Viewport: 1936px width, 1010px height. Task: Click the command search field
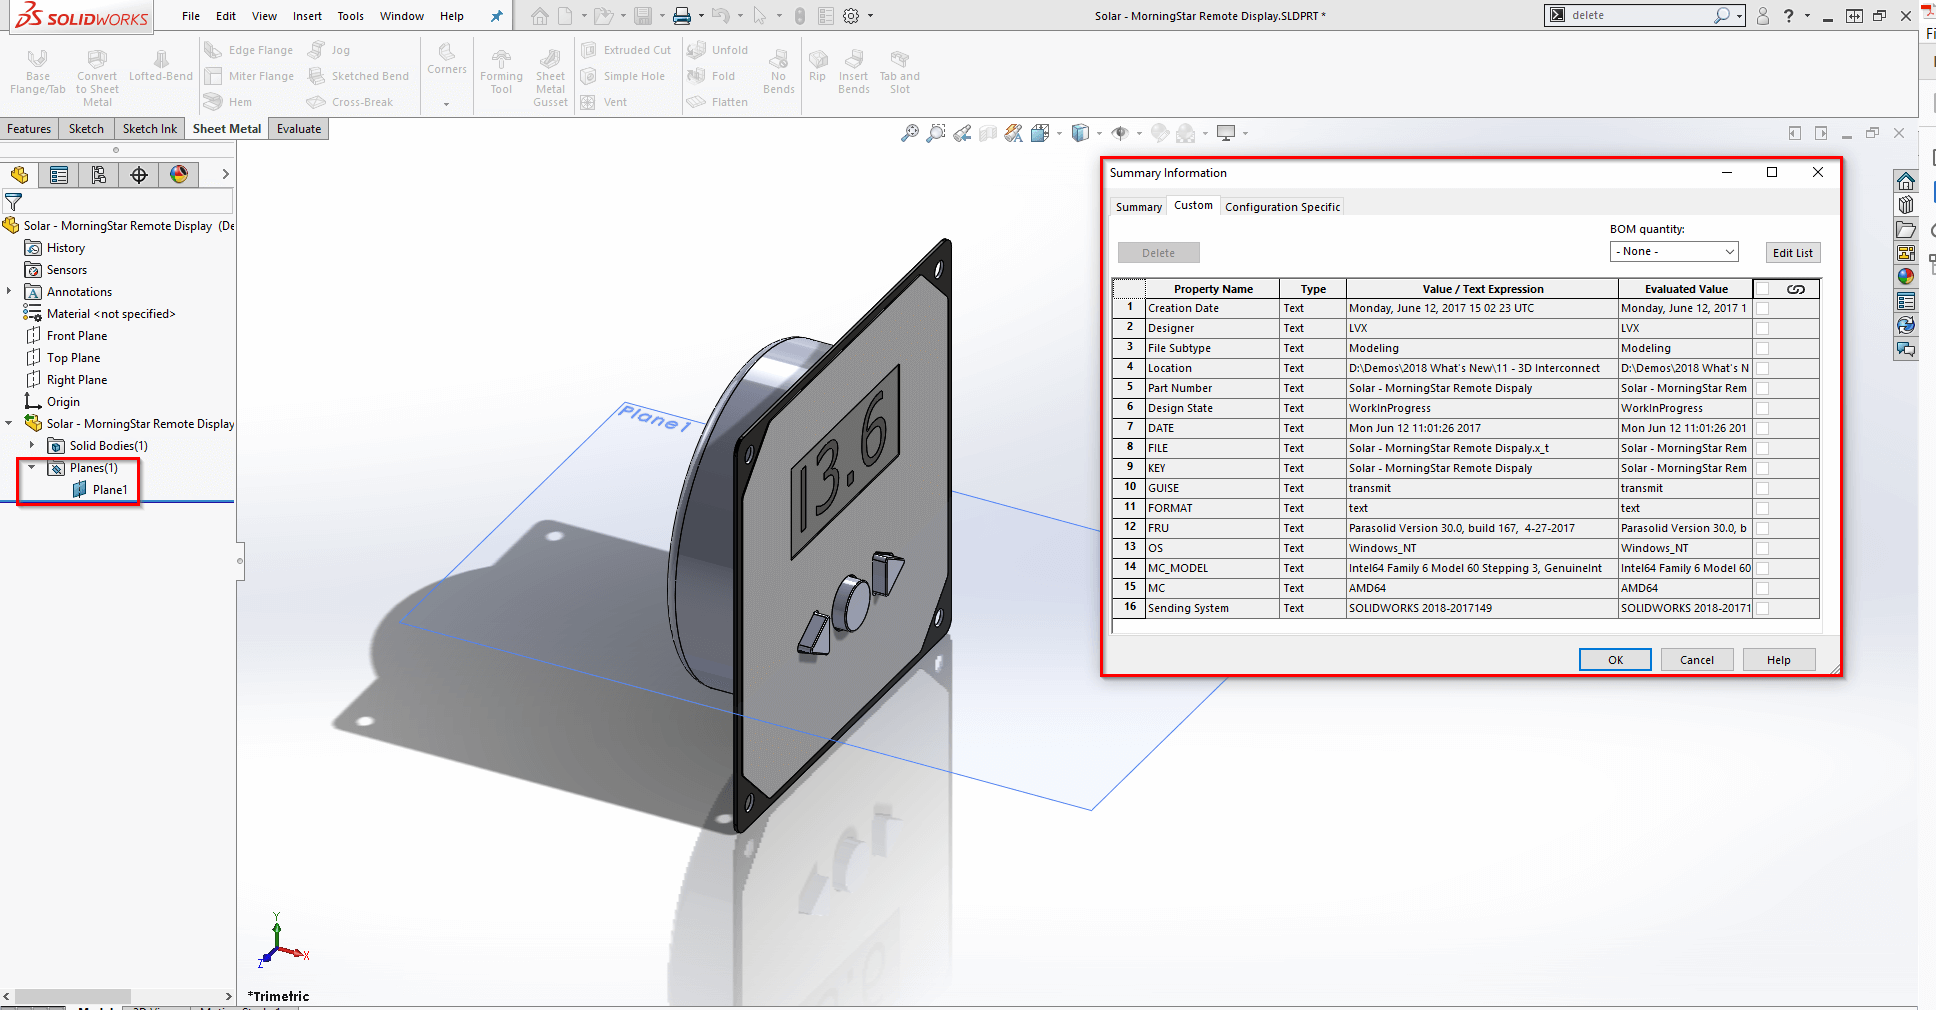pyautogui.click(x=1640, y=16)
